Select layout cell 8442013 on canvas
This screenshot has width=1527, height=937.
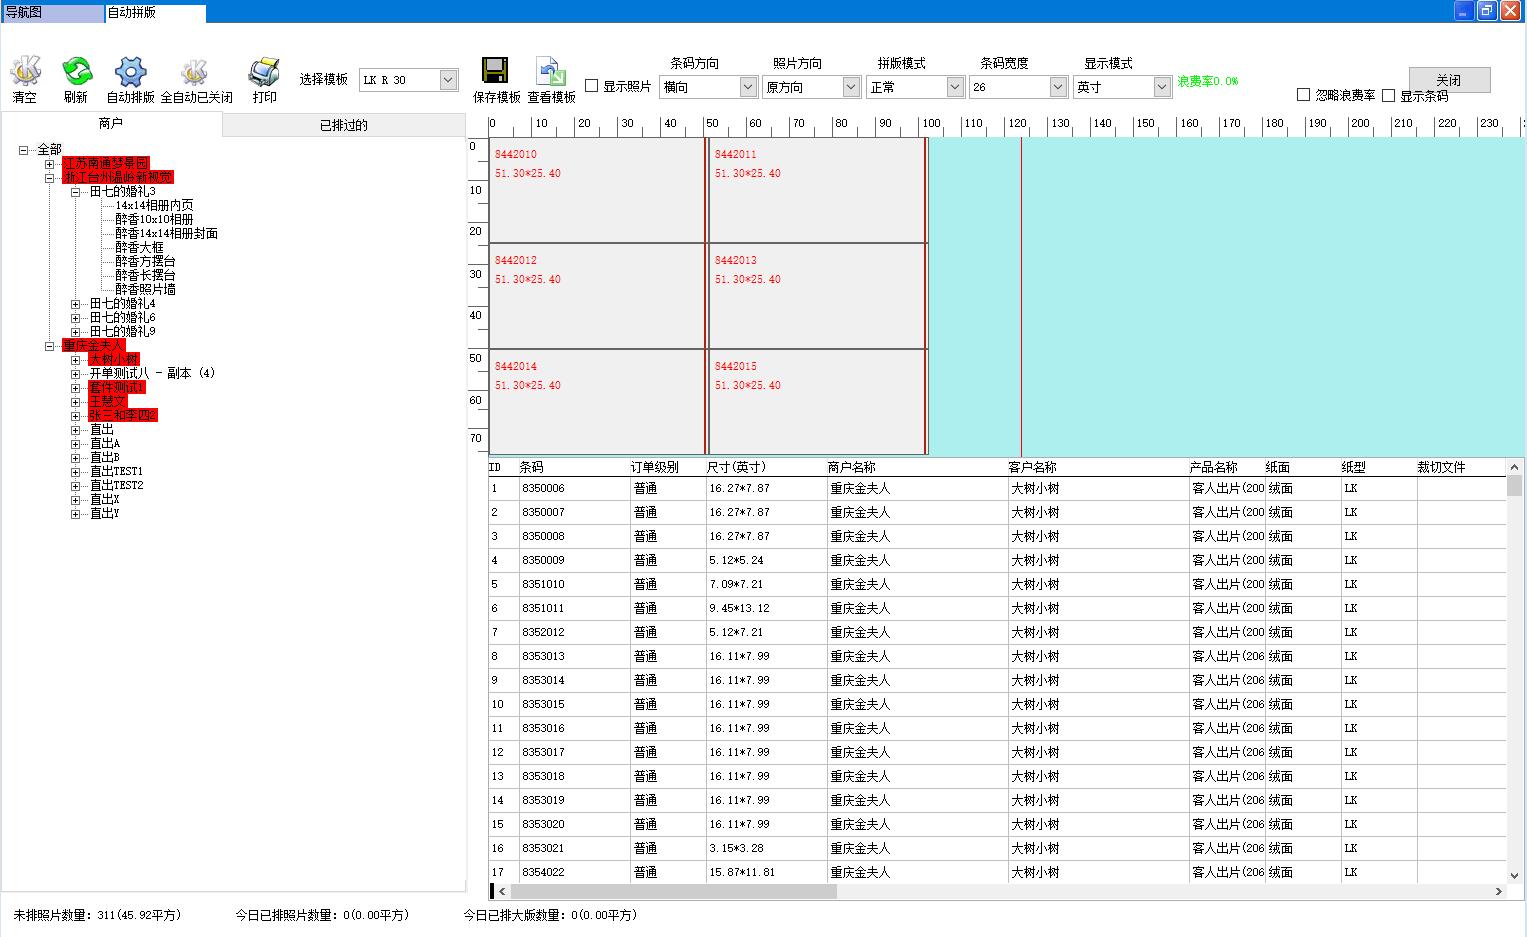coord(817,295)
